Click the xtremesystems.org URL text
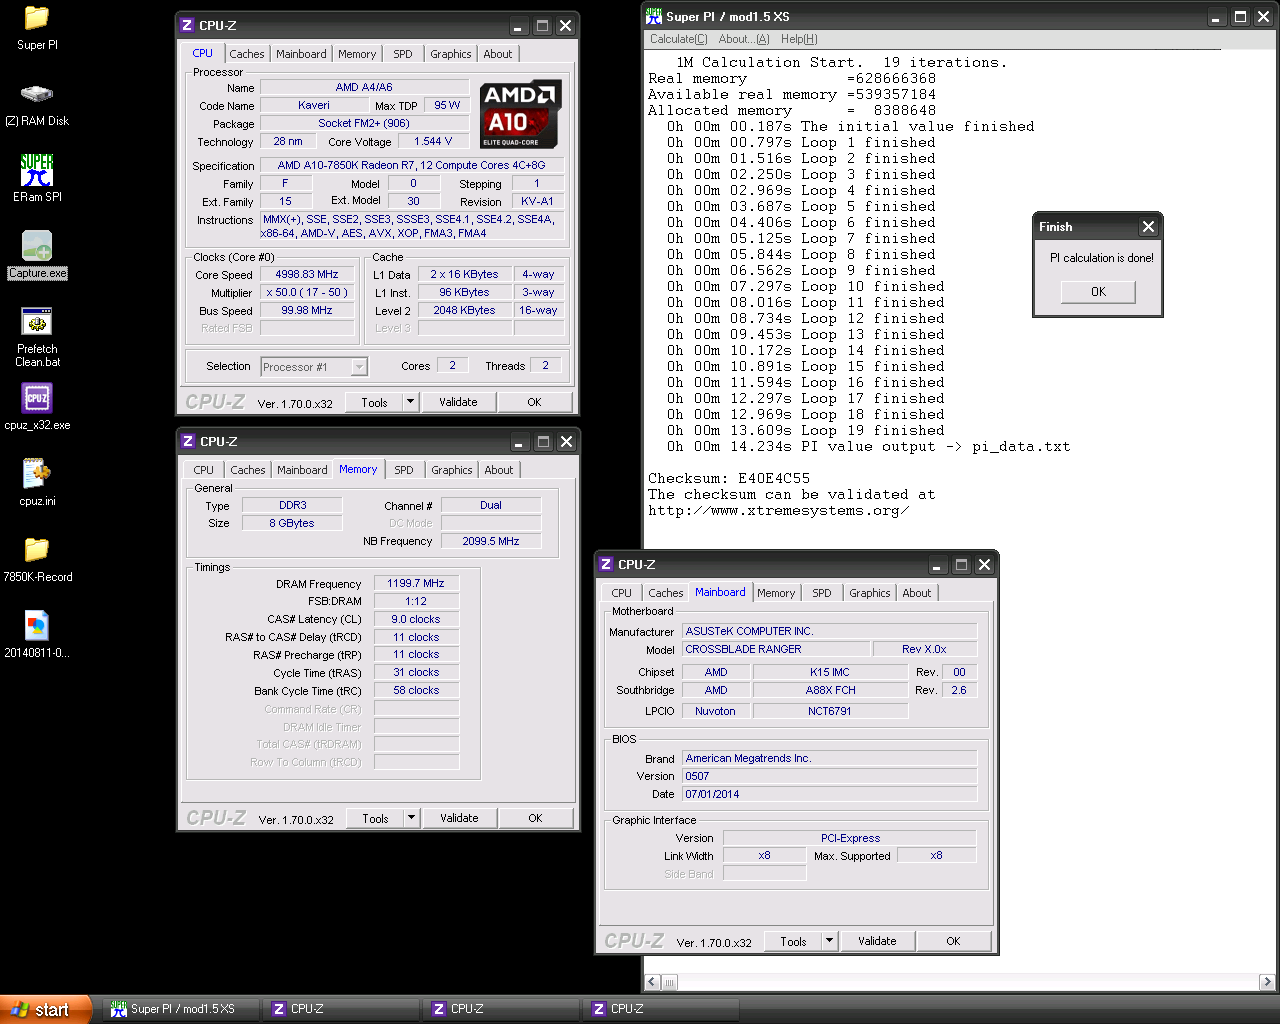Image resolution: width=1280 pixels, height=1024 pixels. pos(779,510)
